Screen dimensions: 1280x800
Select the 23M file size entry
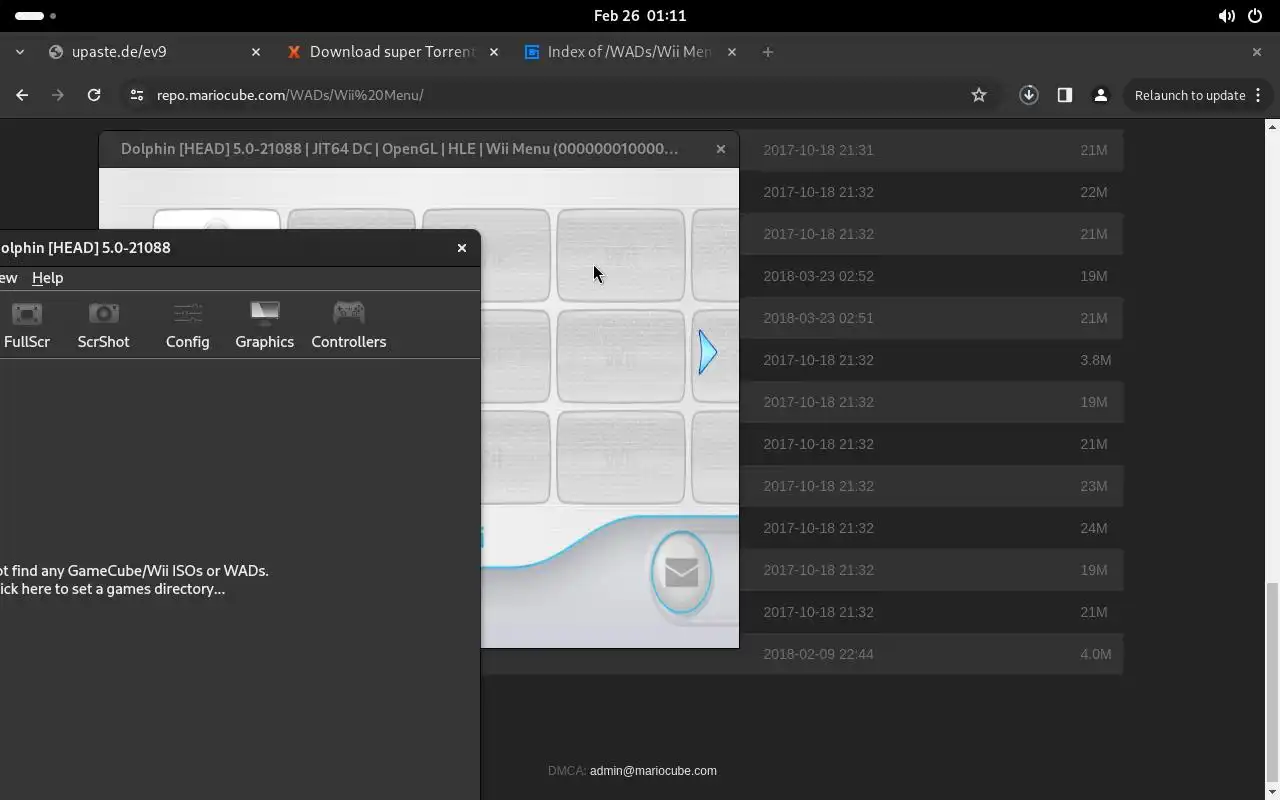[1094, 486]
